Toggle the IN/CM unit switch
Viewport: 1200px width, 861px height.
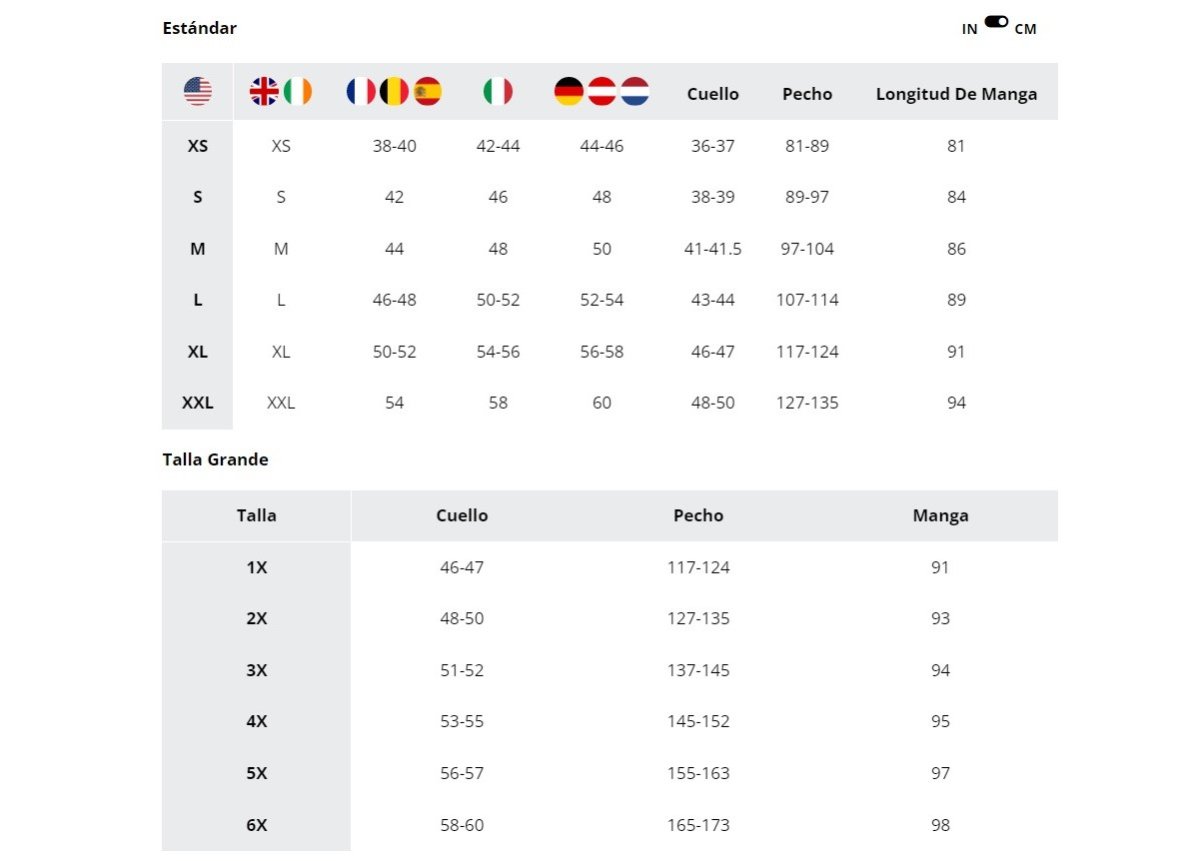(x=996, y=21)
